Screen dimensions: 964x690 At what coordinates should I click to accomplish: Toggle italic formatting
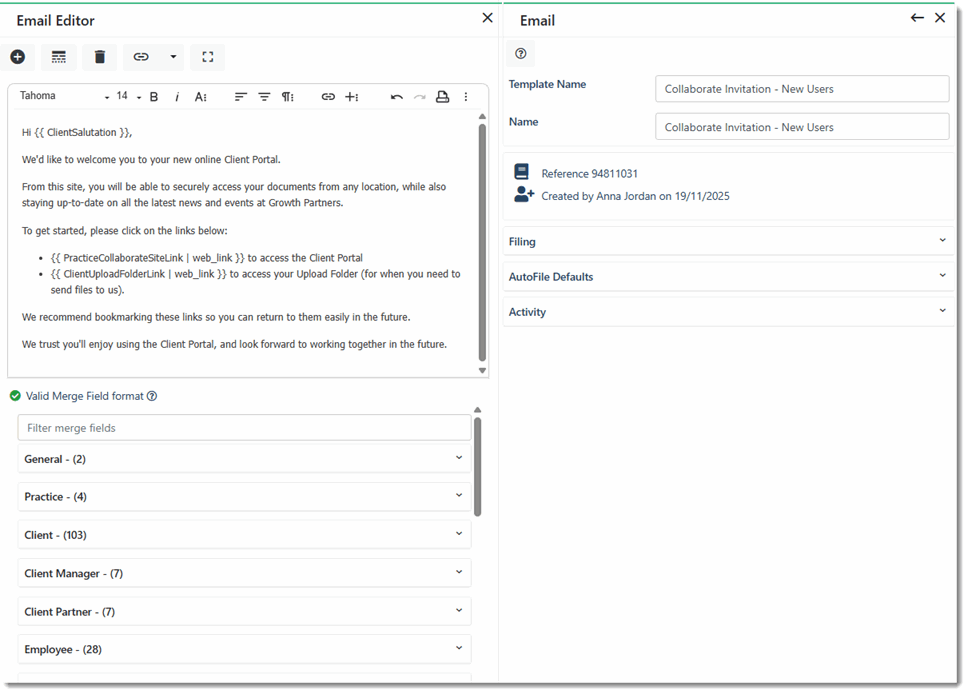177,97
